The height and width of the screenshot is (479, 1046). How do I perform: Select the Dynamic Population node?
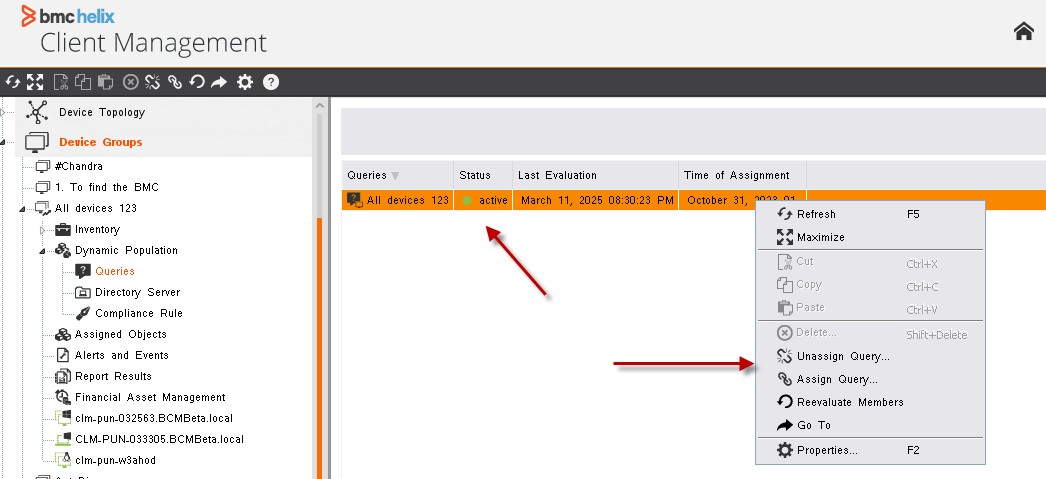[x=126, y=250]
